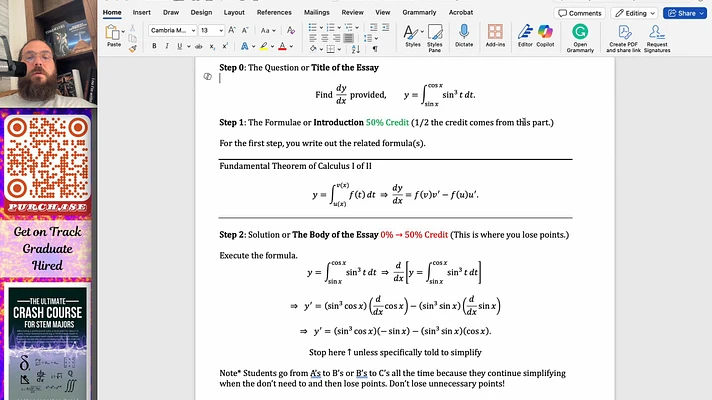Click red font color button
This screenshot has width=712, height=400.
point(282,46)
